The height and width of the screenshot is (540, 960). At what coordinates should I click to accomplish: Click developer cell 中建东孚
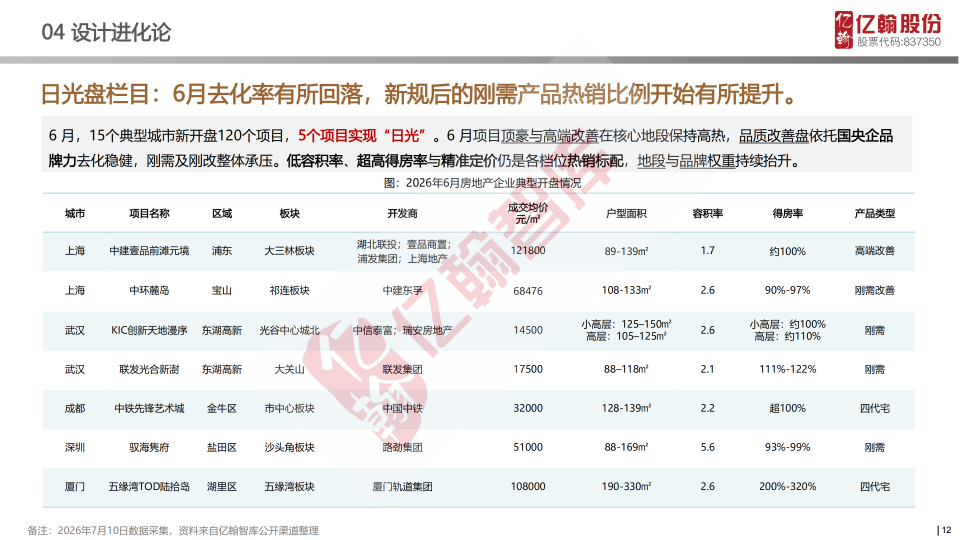(402, 290)
